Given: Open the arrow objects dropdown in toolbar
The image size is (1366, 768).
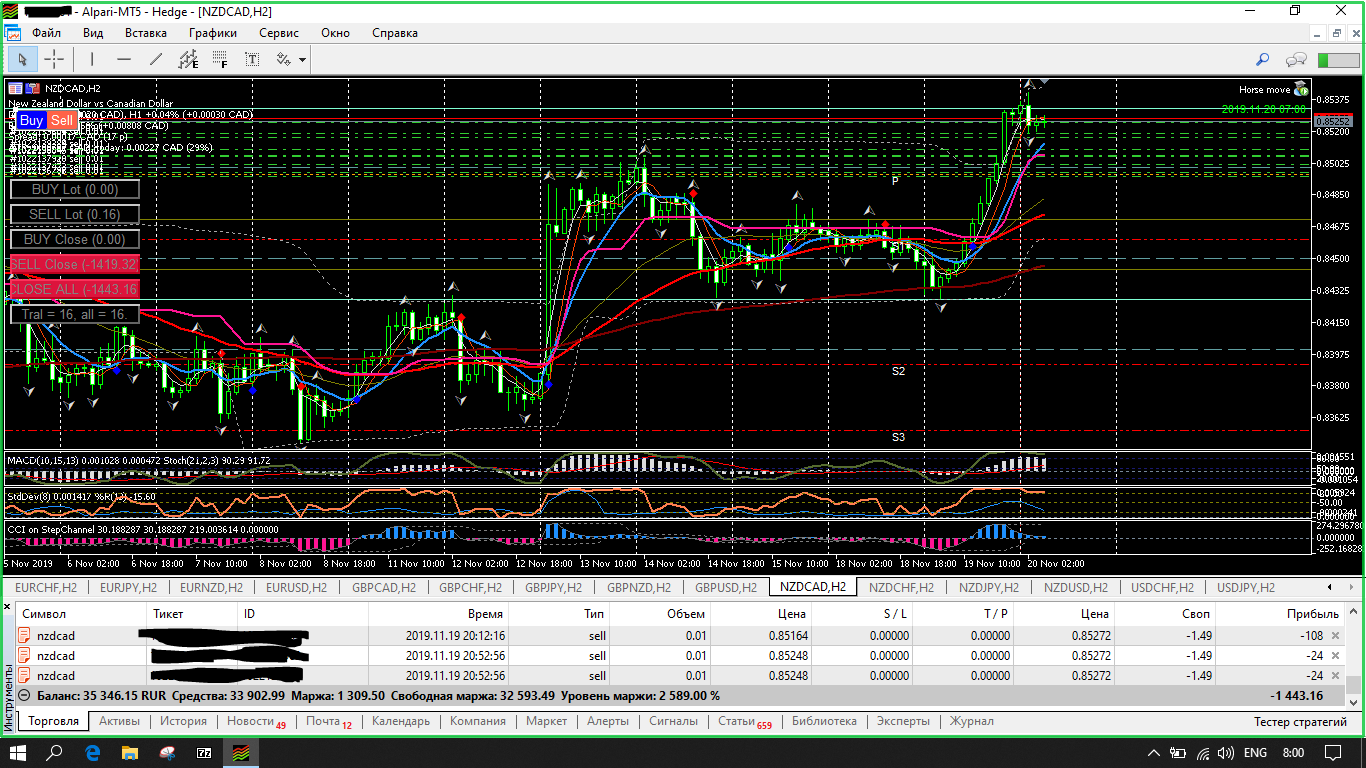Looking at the screenshot, I should pyautogui.click(x=302, y=60).
